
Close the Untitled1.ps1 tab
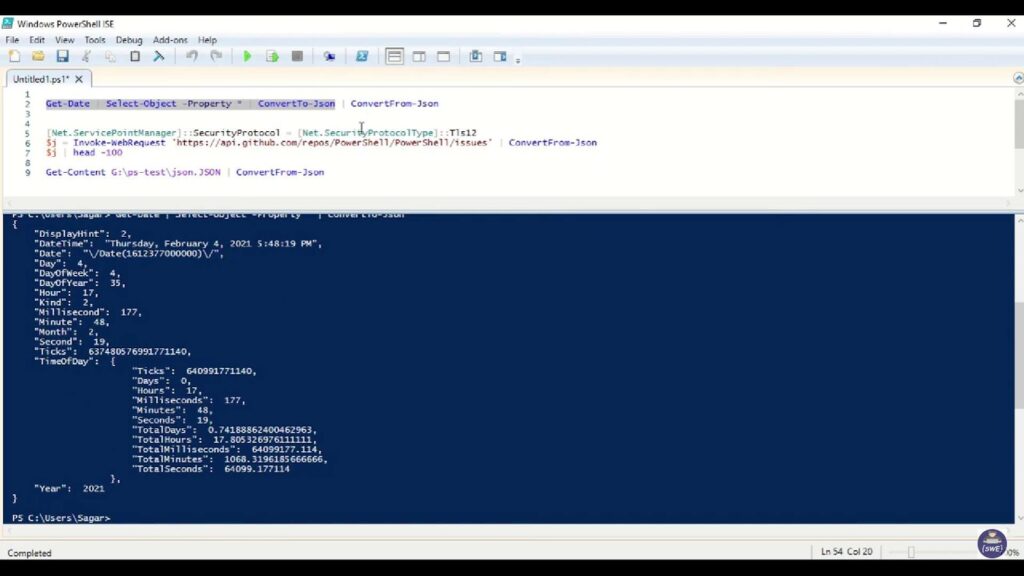point(79,78)
